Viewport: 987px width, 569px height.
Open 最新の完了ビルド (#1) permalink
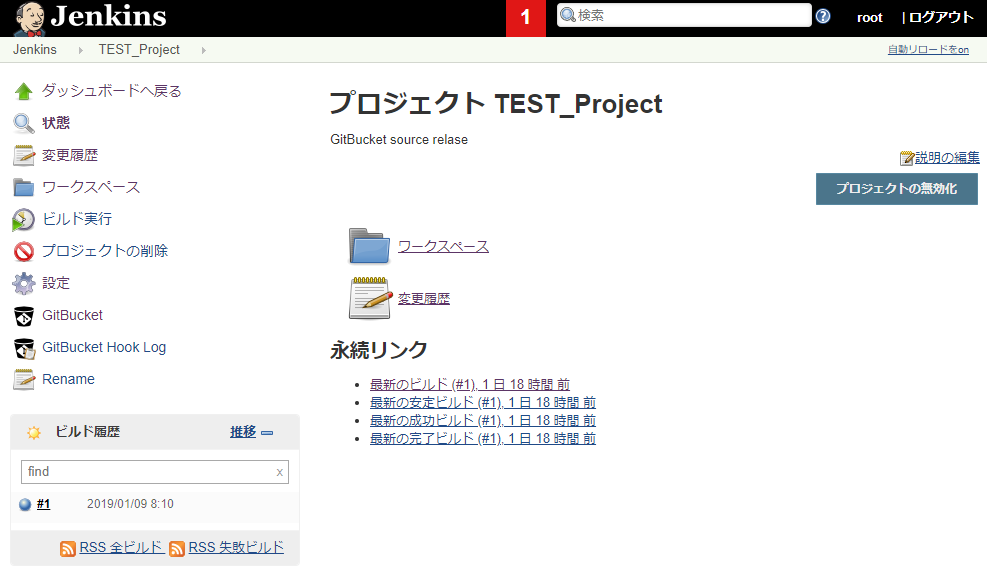coord(483,438)
